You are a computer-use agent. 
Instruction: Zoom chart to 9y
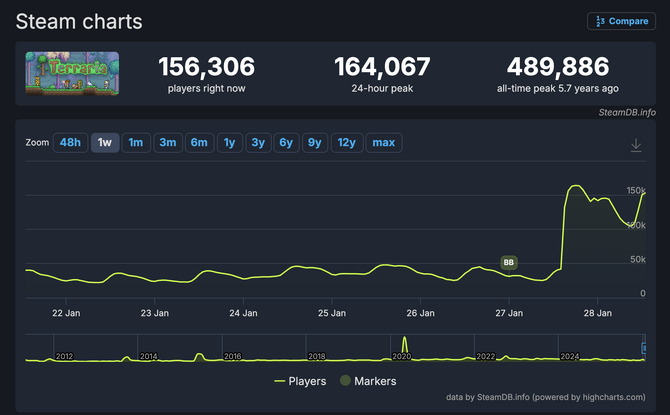click(x=314, y=143)
